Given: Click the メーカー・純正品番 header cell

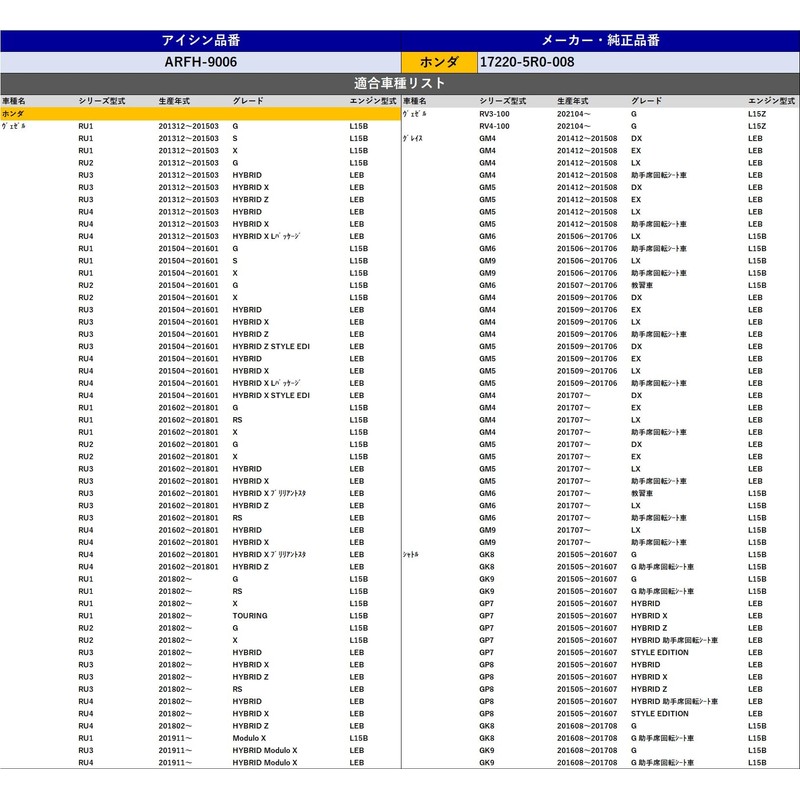Looking at the screenshot, I should [x=600, y=41].
